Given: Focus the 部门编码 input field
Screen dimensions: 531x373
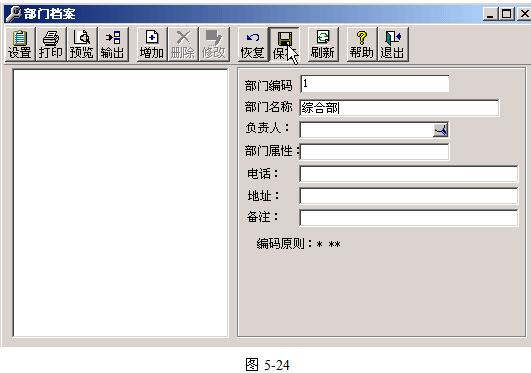Looking at the screenshot, I should [x=375, y=84].
